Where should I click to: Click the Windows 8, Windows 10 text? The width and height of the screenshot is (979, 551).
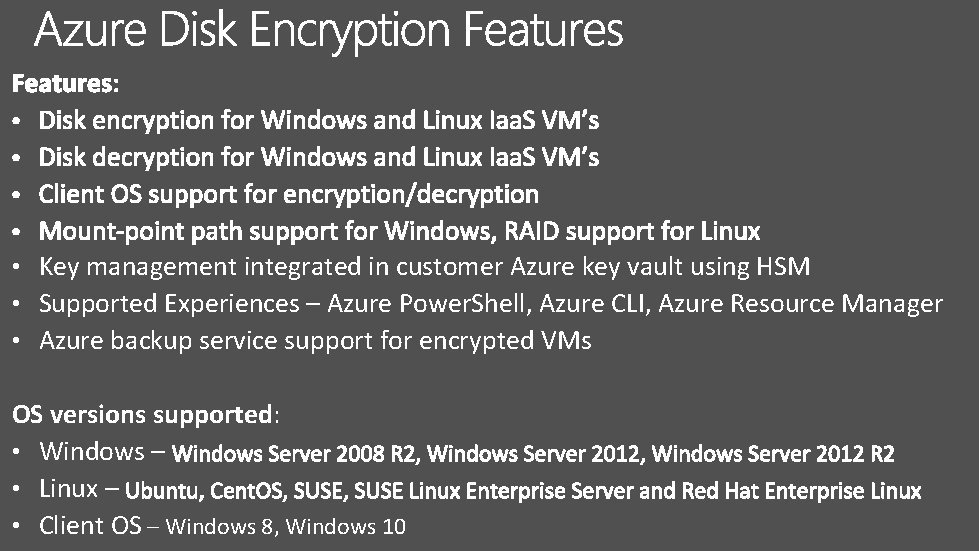click(286, 527)
